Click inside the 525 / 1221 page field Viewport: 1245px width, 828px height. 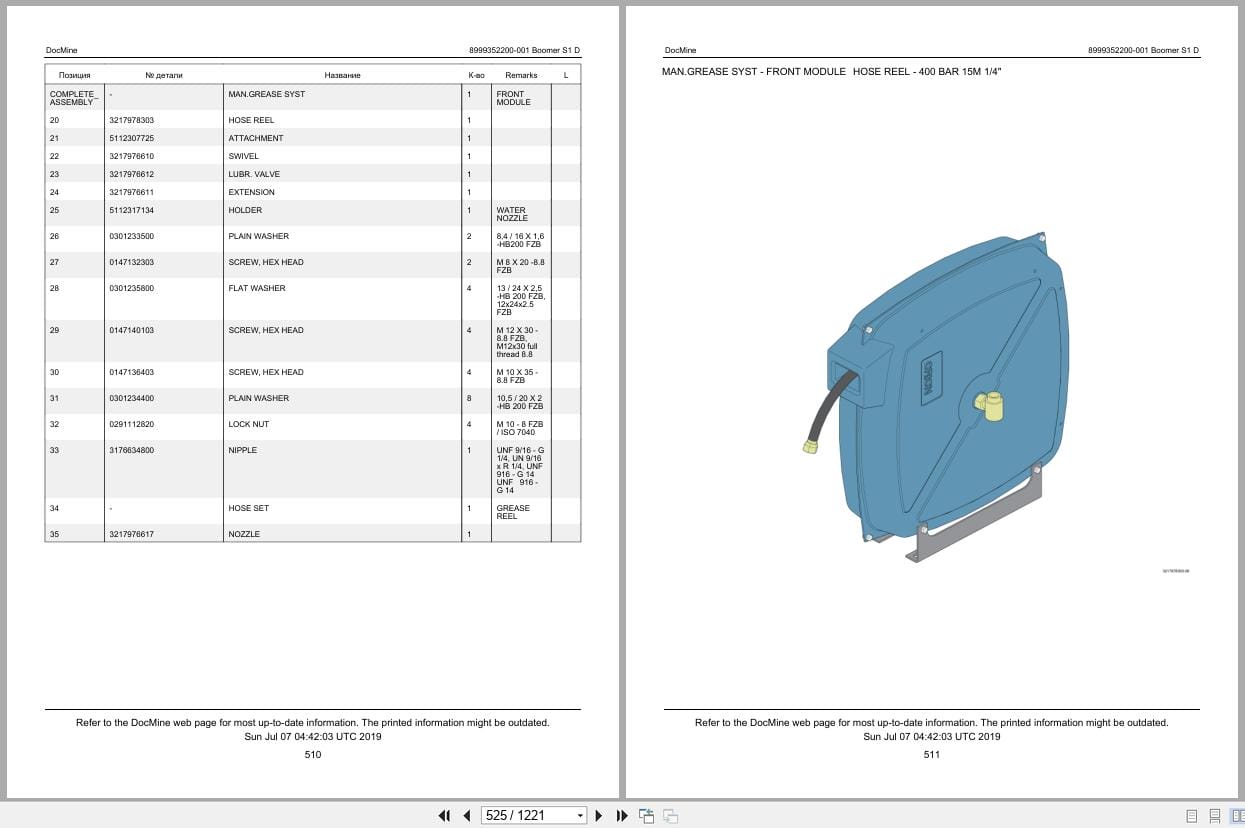(530, 815)
